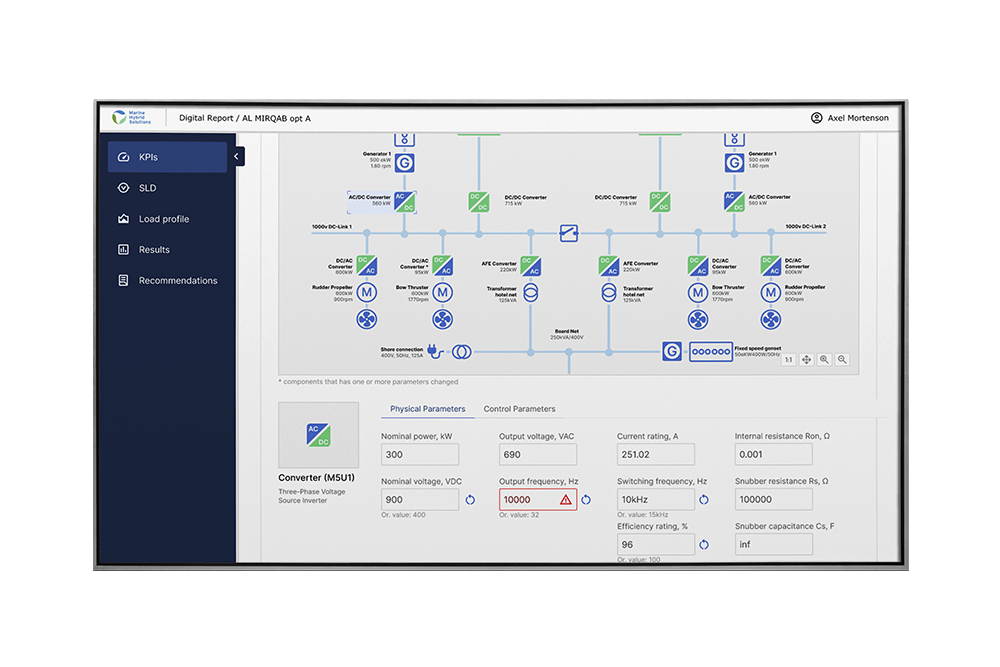Select Rudder Propeller motor icon under DC-Link 2

(771, 293)
